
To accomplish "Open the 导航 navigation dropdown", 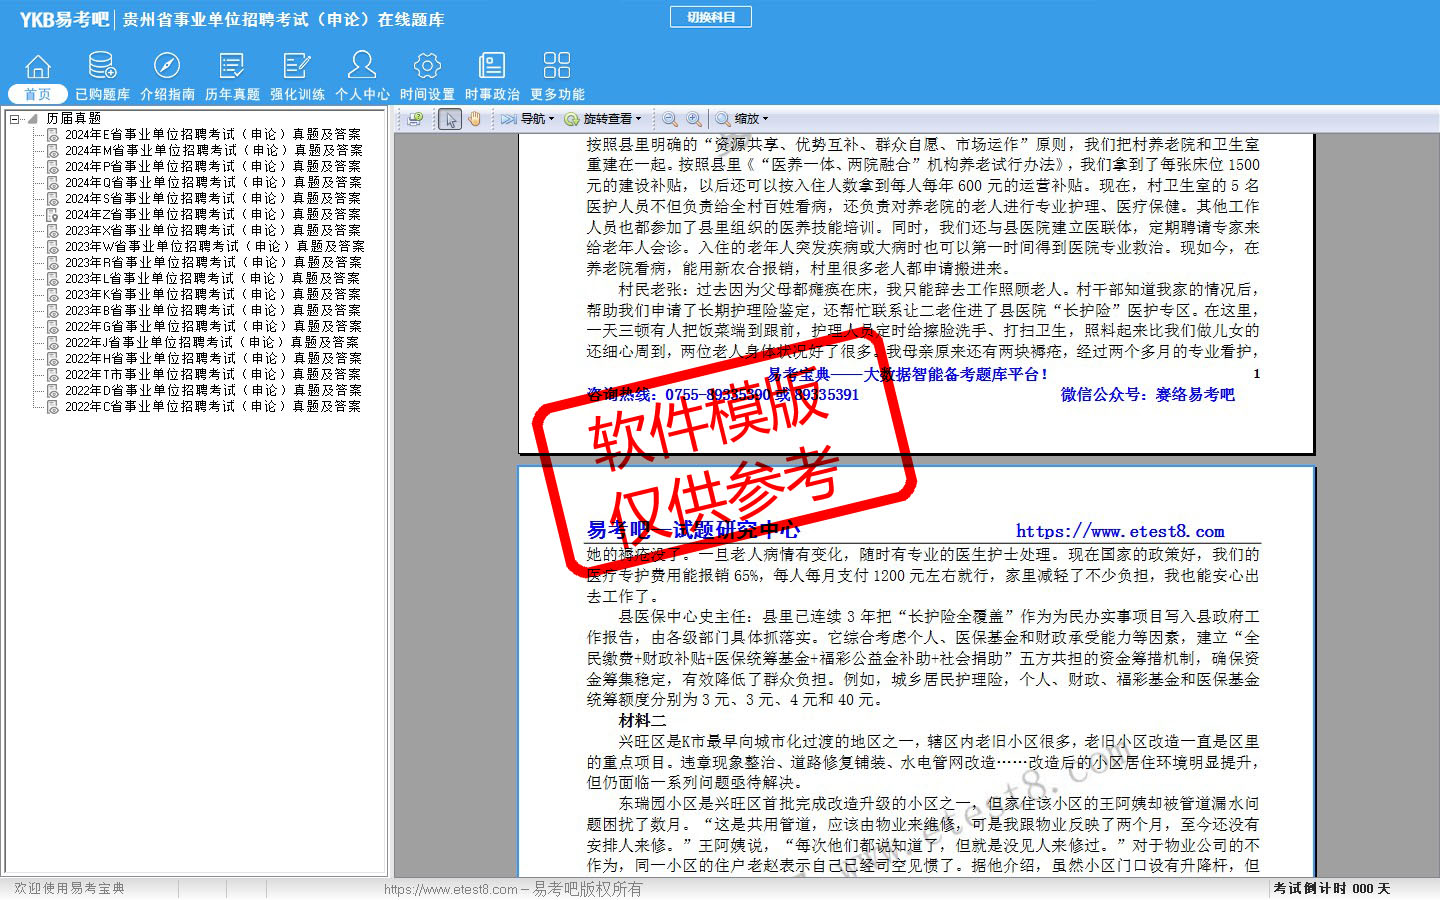I will (x=530, y=119).
